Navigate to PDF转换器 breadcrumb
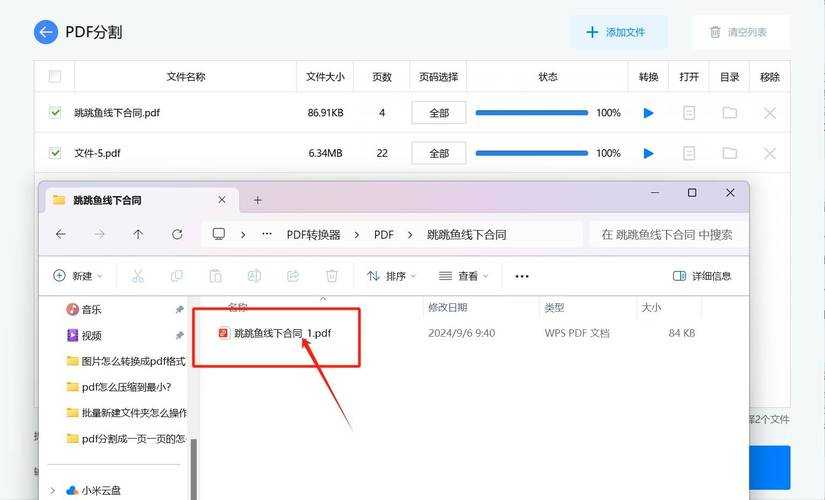Image resolution: width=825 pixels, height=500 pixels. (314, 235)
